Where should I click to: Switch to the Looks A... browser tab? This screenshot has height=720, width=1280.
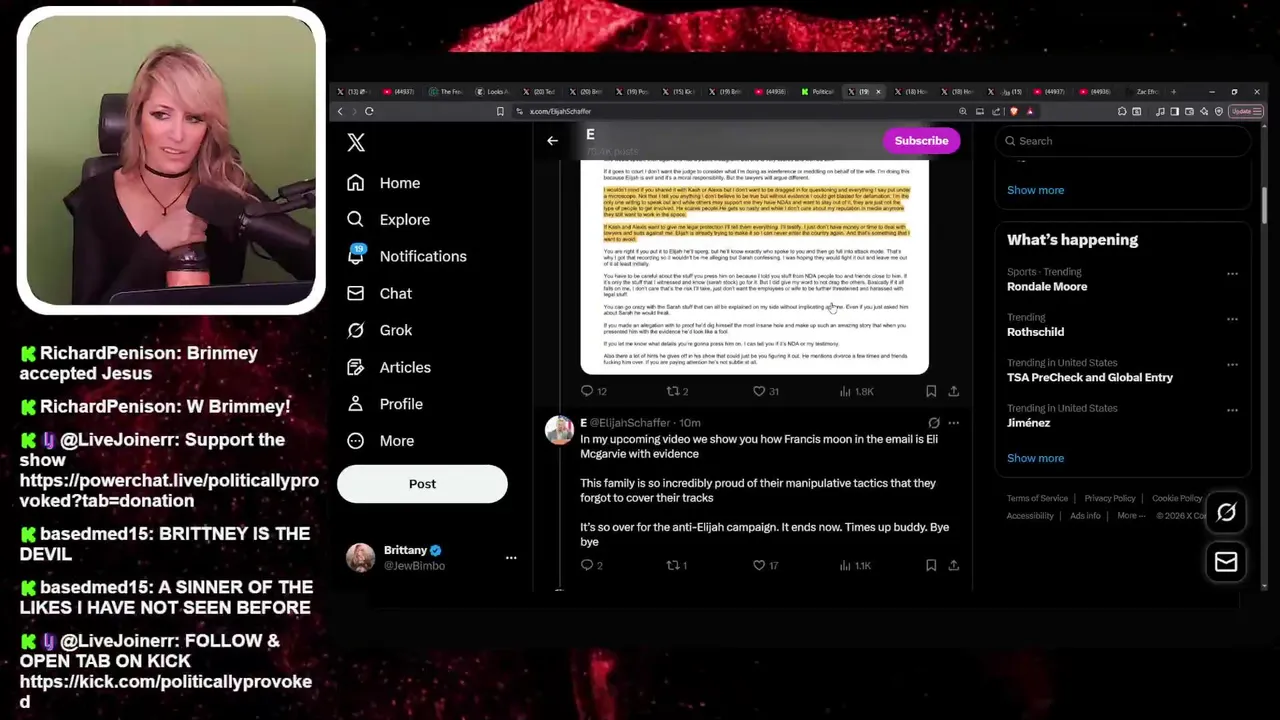click(x=494, y=92)
